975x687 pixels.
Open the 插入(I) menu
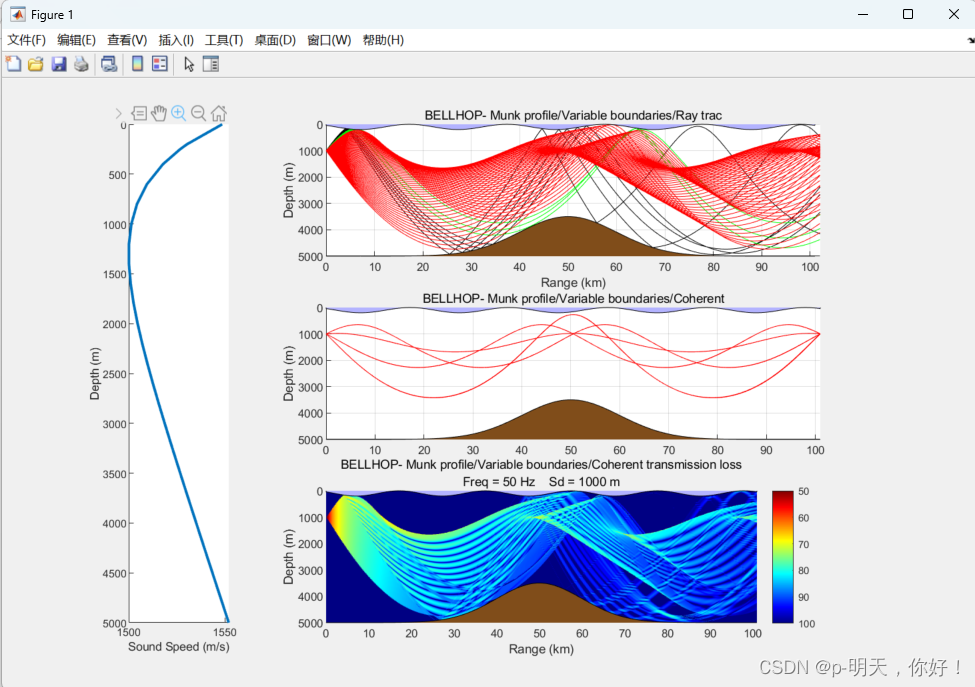pyautogui.click(x=176, y=40)
